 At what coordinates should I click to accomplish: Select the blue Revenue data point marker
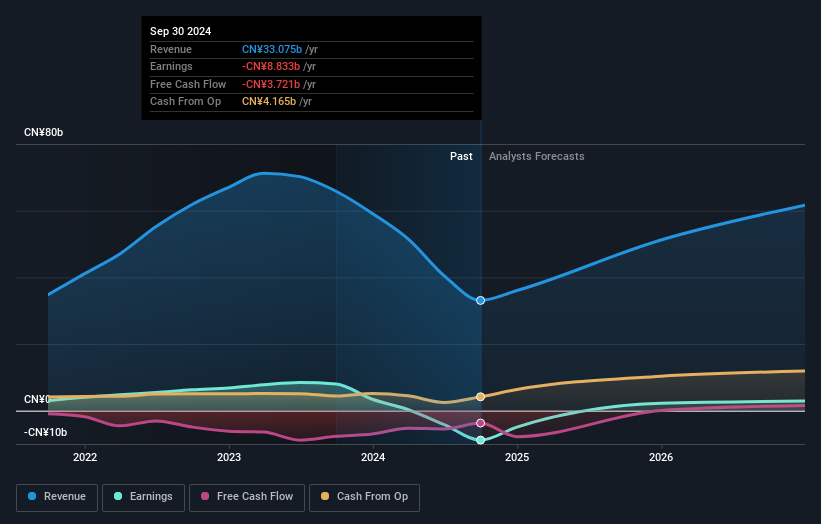point(481,300)
